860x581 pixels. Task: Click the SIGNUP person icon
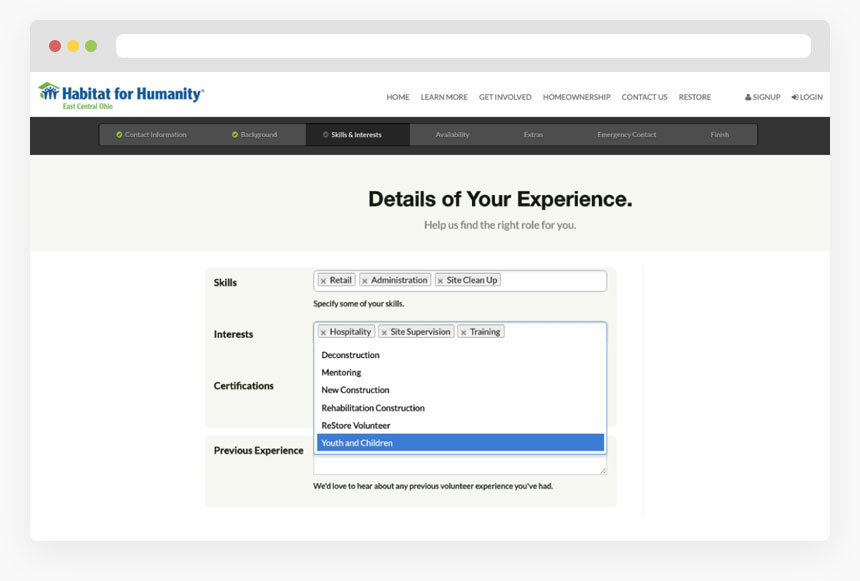click(748, 97)
